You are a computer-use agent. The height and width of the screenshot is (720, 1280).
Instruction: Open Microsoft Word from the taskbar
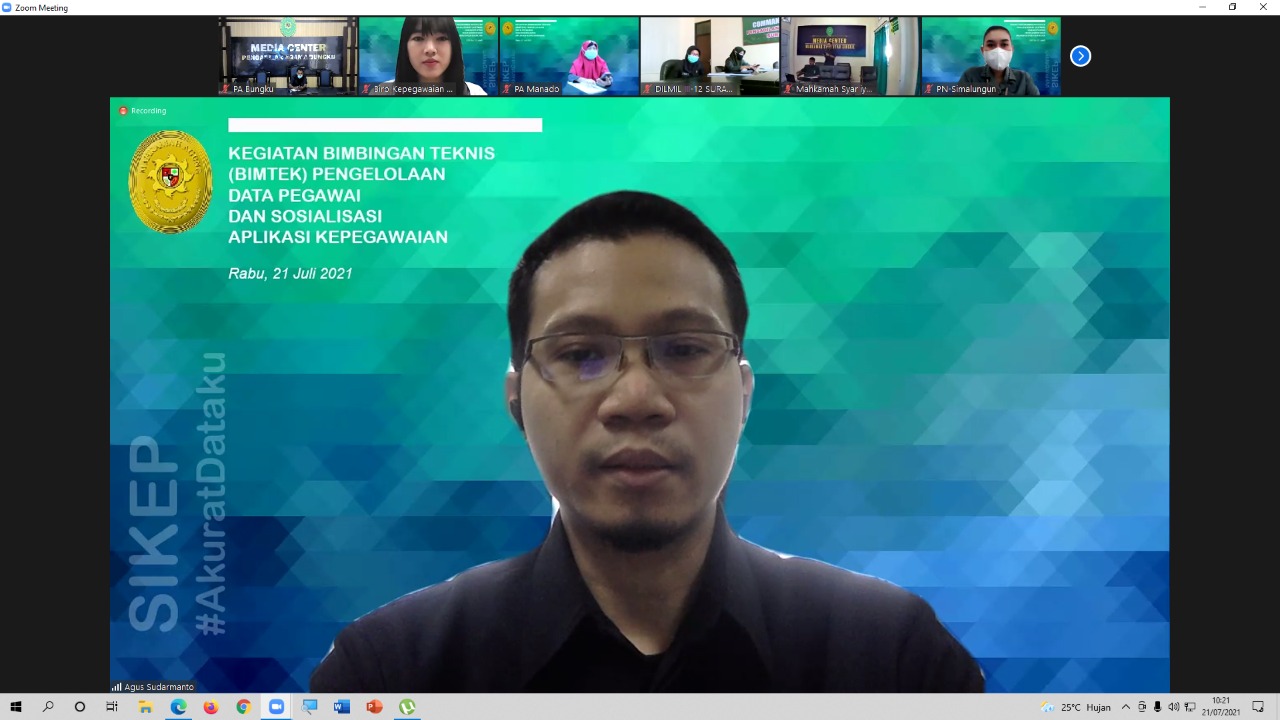tap(341, 707)
